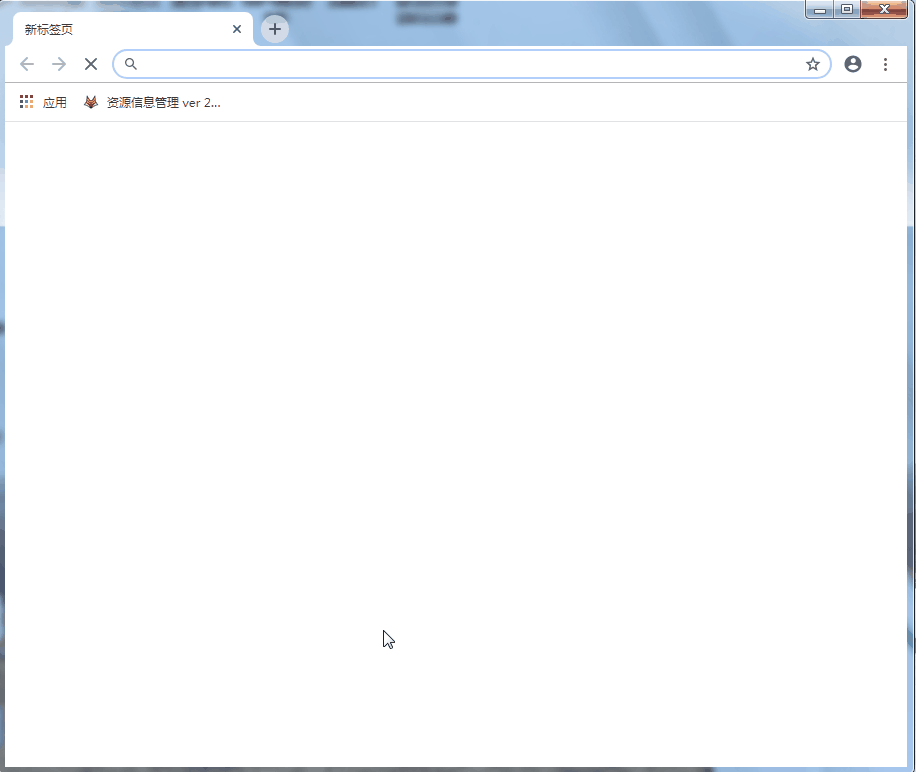The width and height of the screenshot is (916, 772).
Task: Open the 资源信息管理 ver 2... bookmark
Action: 152,103
